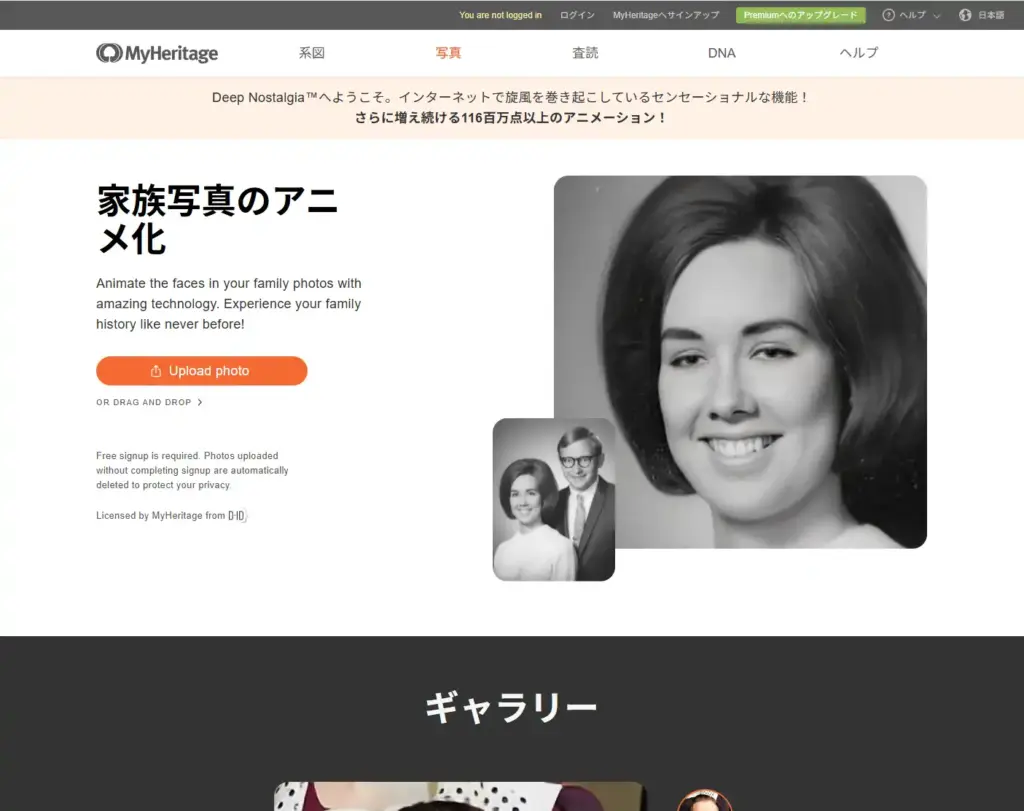Click the D-ID logo
Image resolution: width=1024 pixels, height=811 pixels.
237,516
